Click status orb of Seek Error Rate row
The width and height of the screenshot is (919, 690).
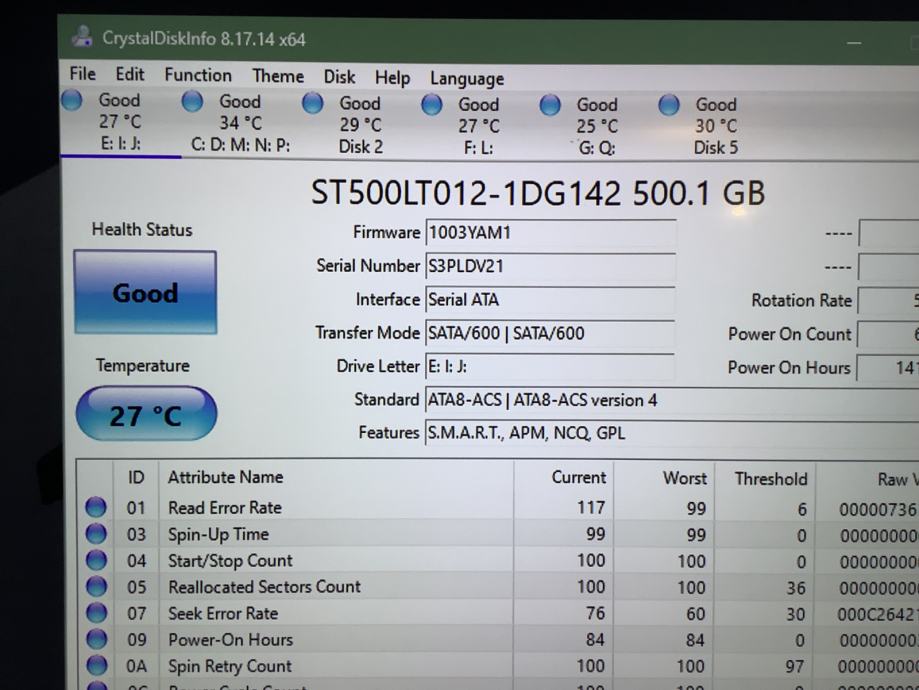97,613
